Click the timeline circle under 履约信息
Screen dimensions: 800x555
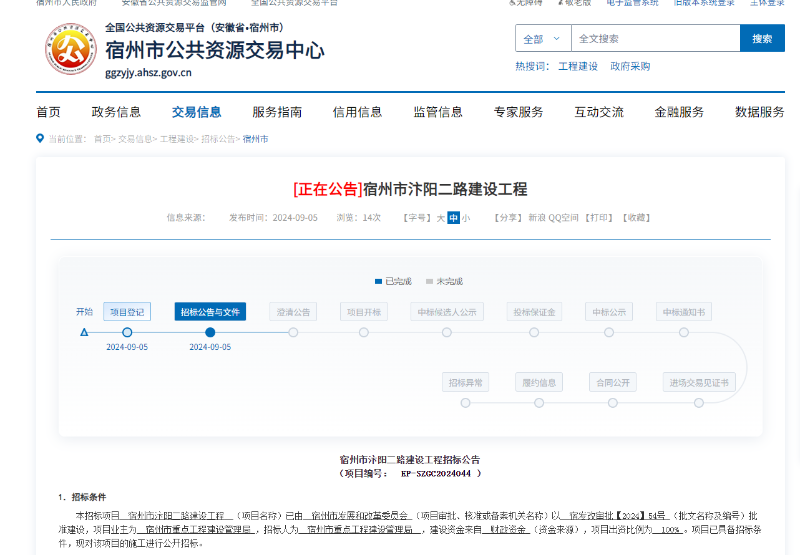point(539,403)
